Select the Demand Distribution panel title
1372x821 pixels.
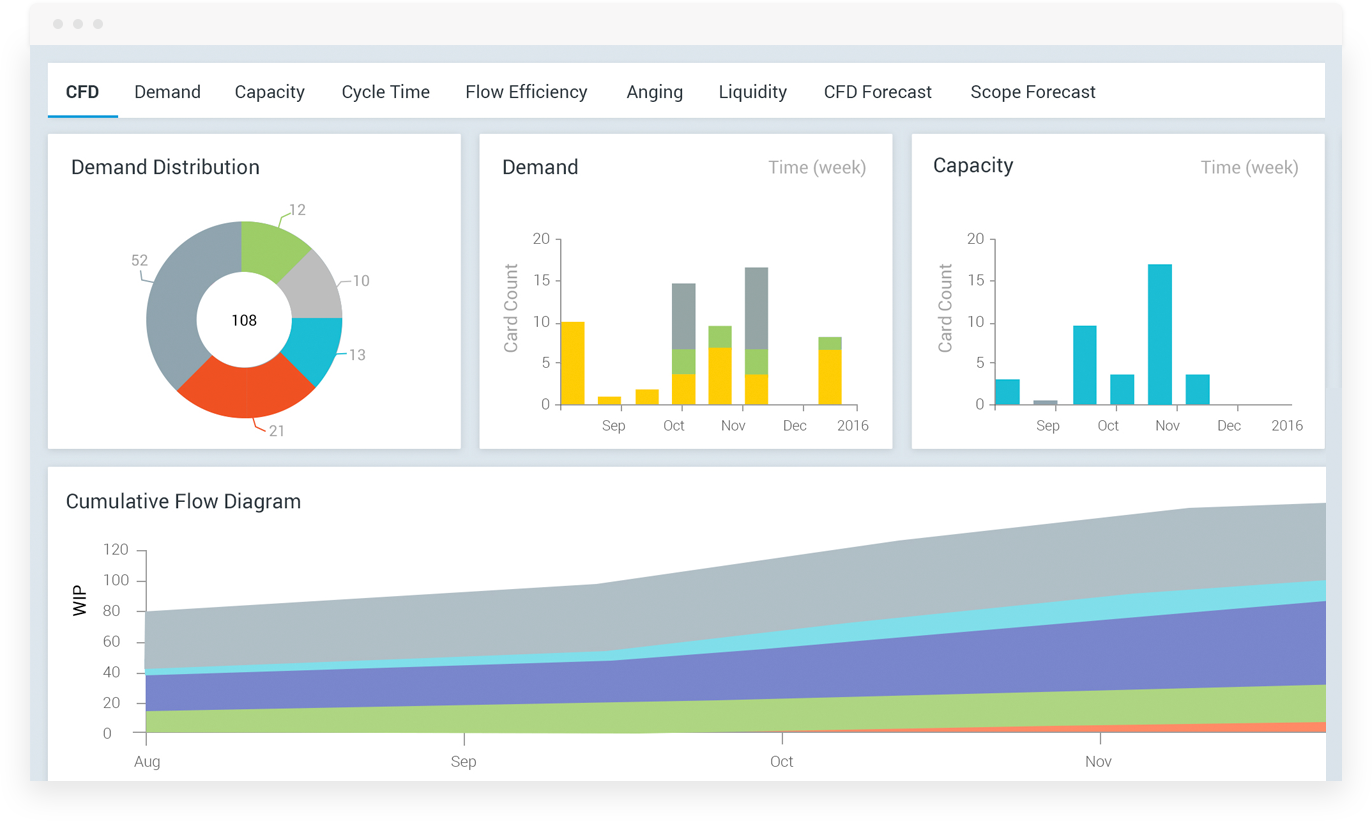[165, 167]
